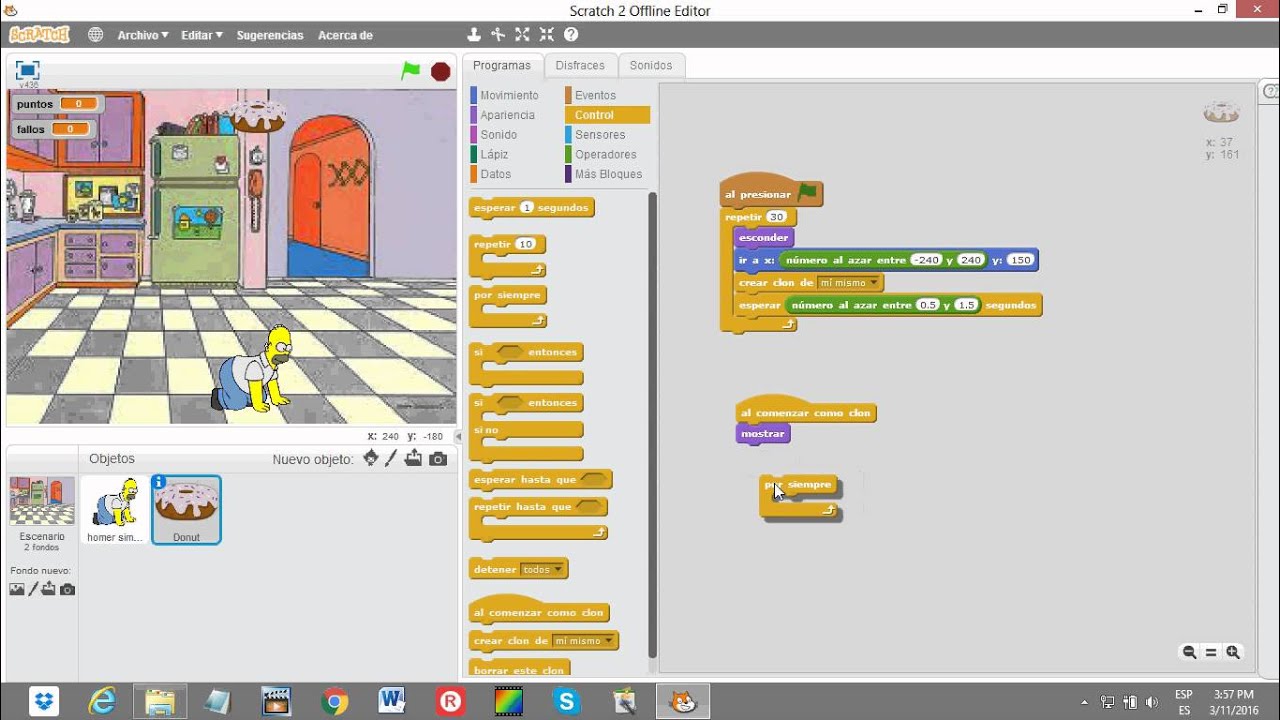Click the 'esperar hasta que' palette block
This screenshot has height=720, width=1280.
click(x=540, y=480)
